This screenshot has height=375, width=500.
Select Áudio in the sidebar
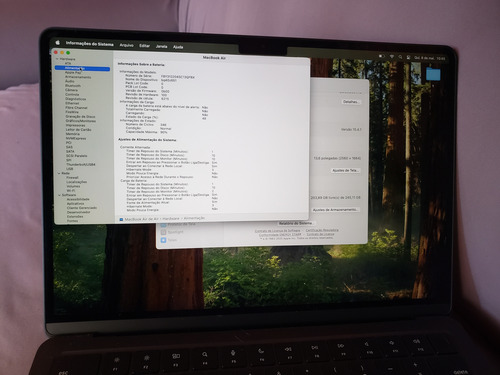(x=70, y=81)
